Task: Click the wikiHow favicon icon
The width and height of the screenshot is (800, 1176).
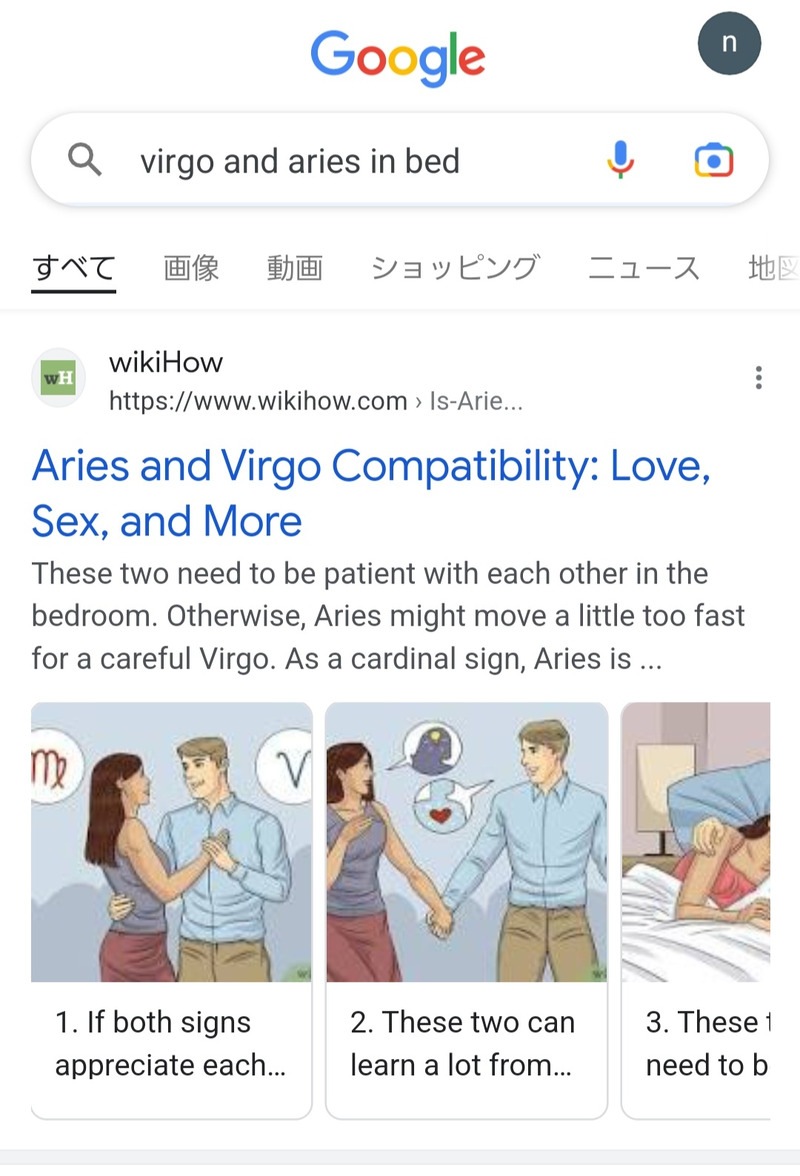Action: tap(58, 378)
